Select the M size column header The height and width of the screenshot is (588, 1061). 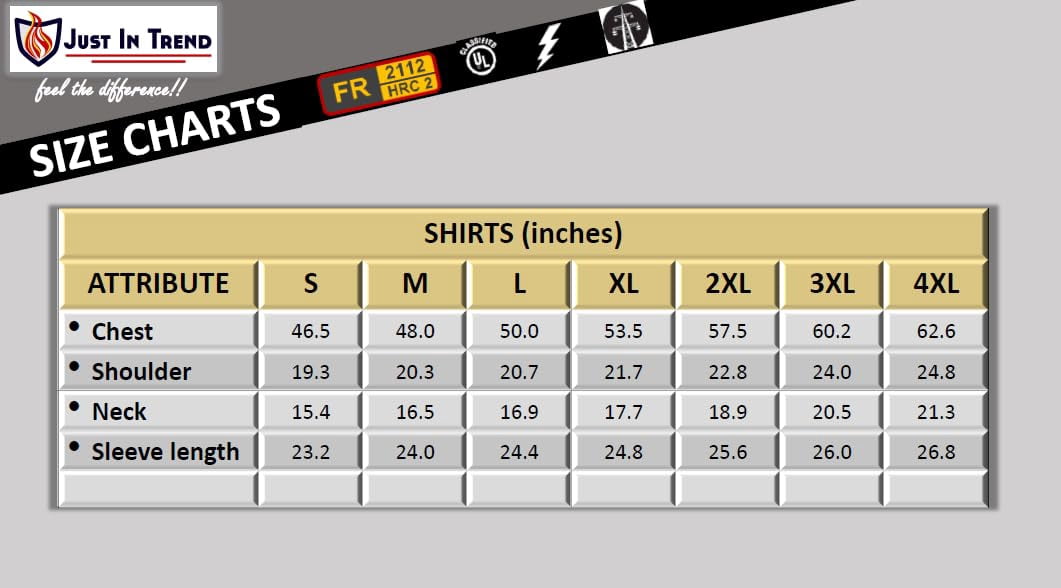pos(415,283)
